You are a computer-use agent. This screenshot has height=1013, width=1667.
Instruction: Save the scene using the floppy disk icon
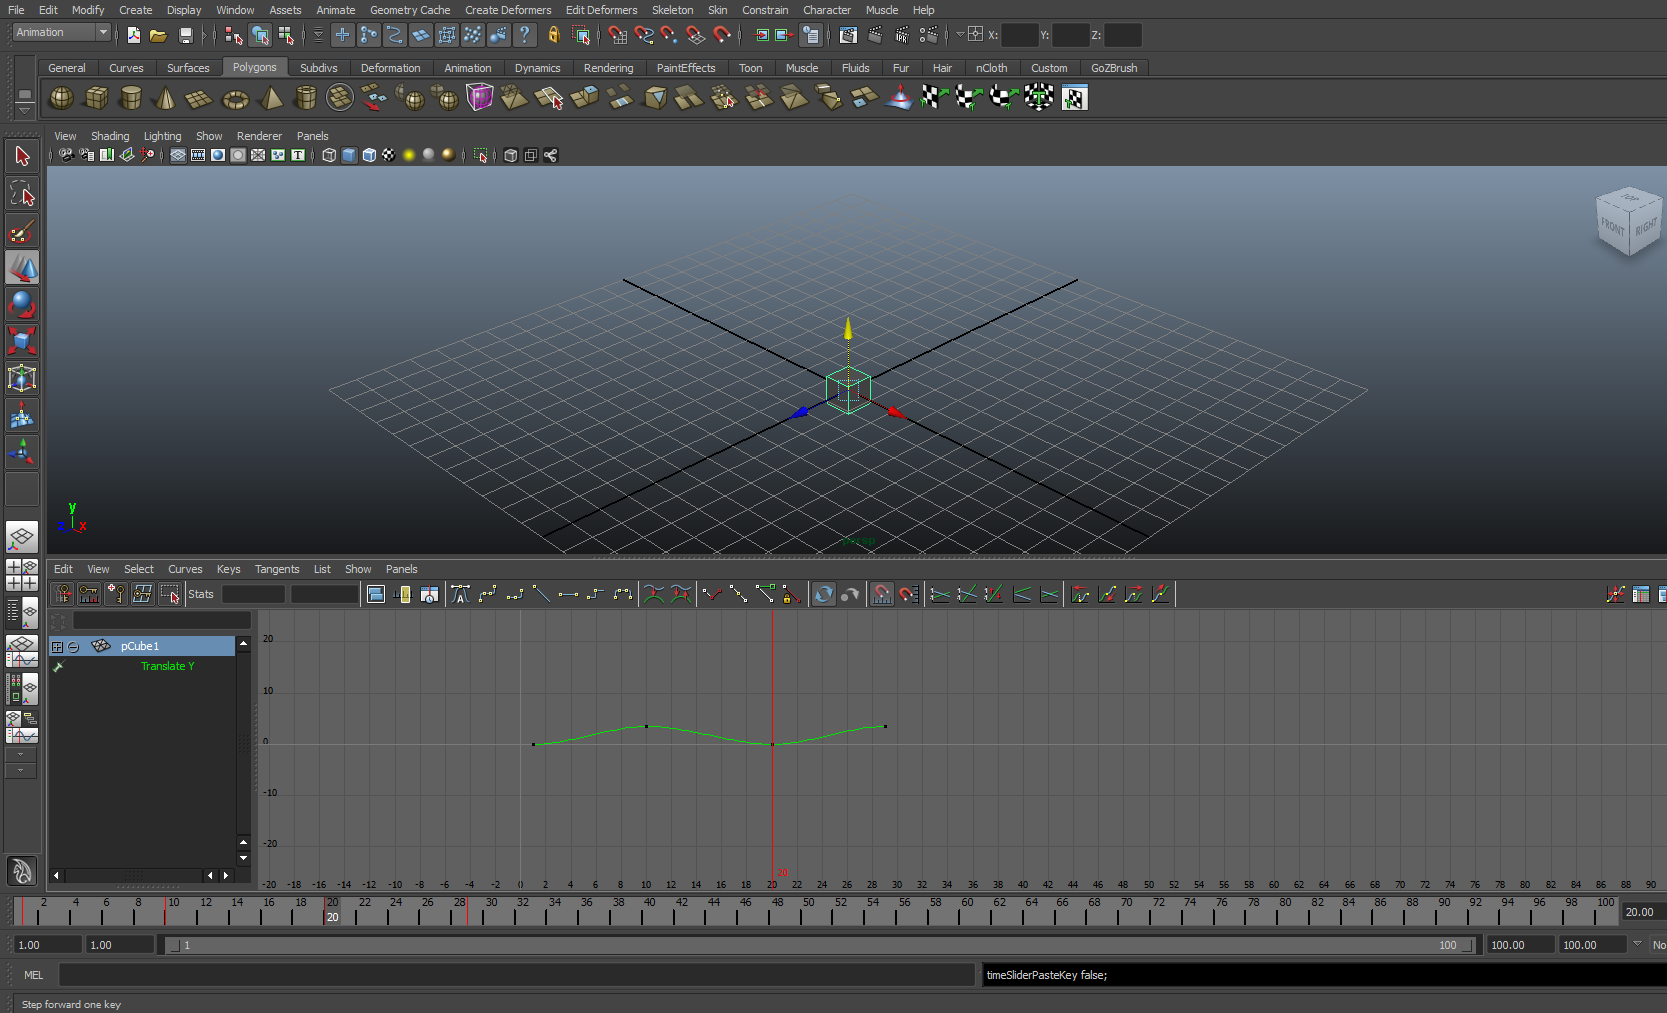[185, 35]
